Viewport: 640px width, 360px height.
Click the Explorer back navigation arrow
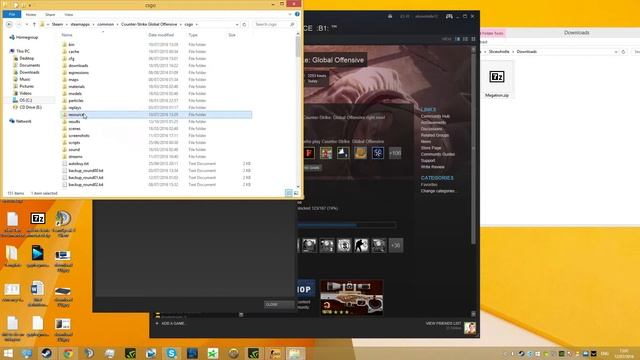tap(9, 24)
